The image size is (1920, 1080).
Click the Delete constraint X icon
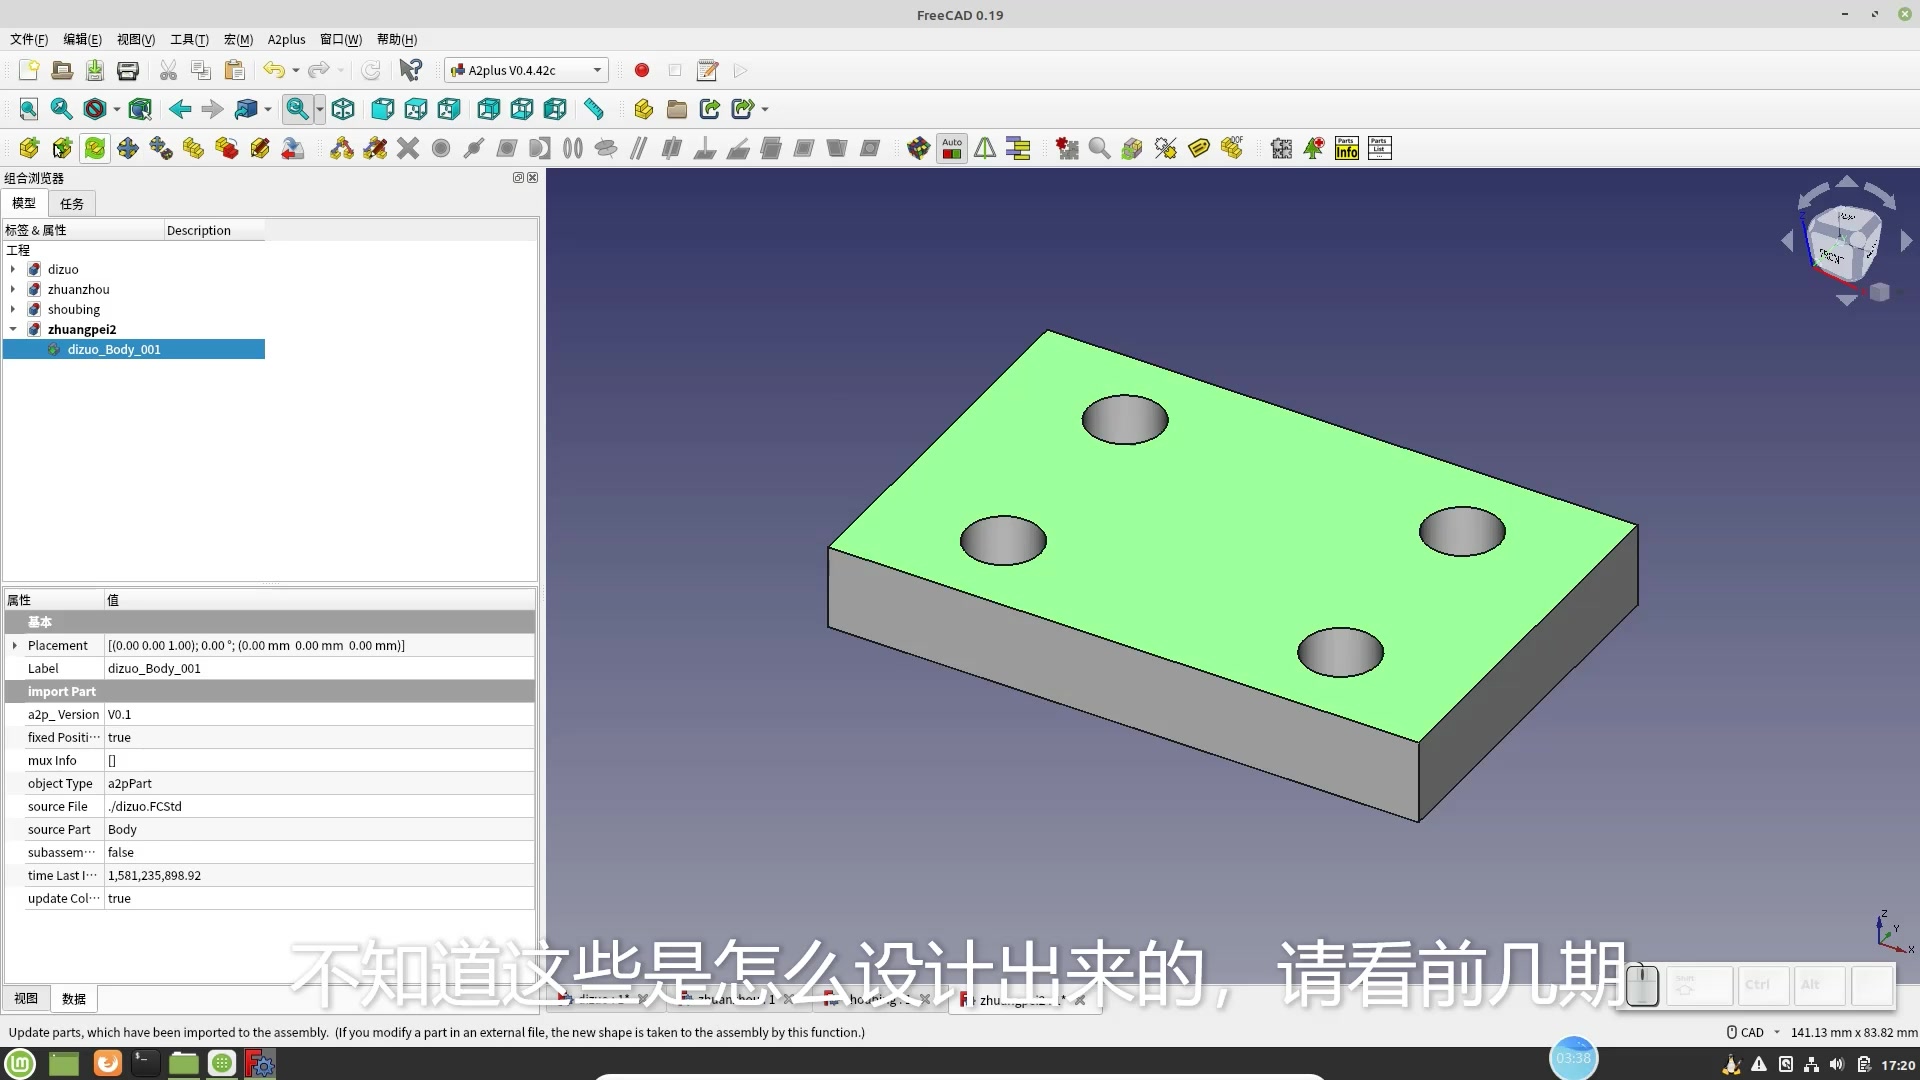pyautogui.click(x=406, y=148)
